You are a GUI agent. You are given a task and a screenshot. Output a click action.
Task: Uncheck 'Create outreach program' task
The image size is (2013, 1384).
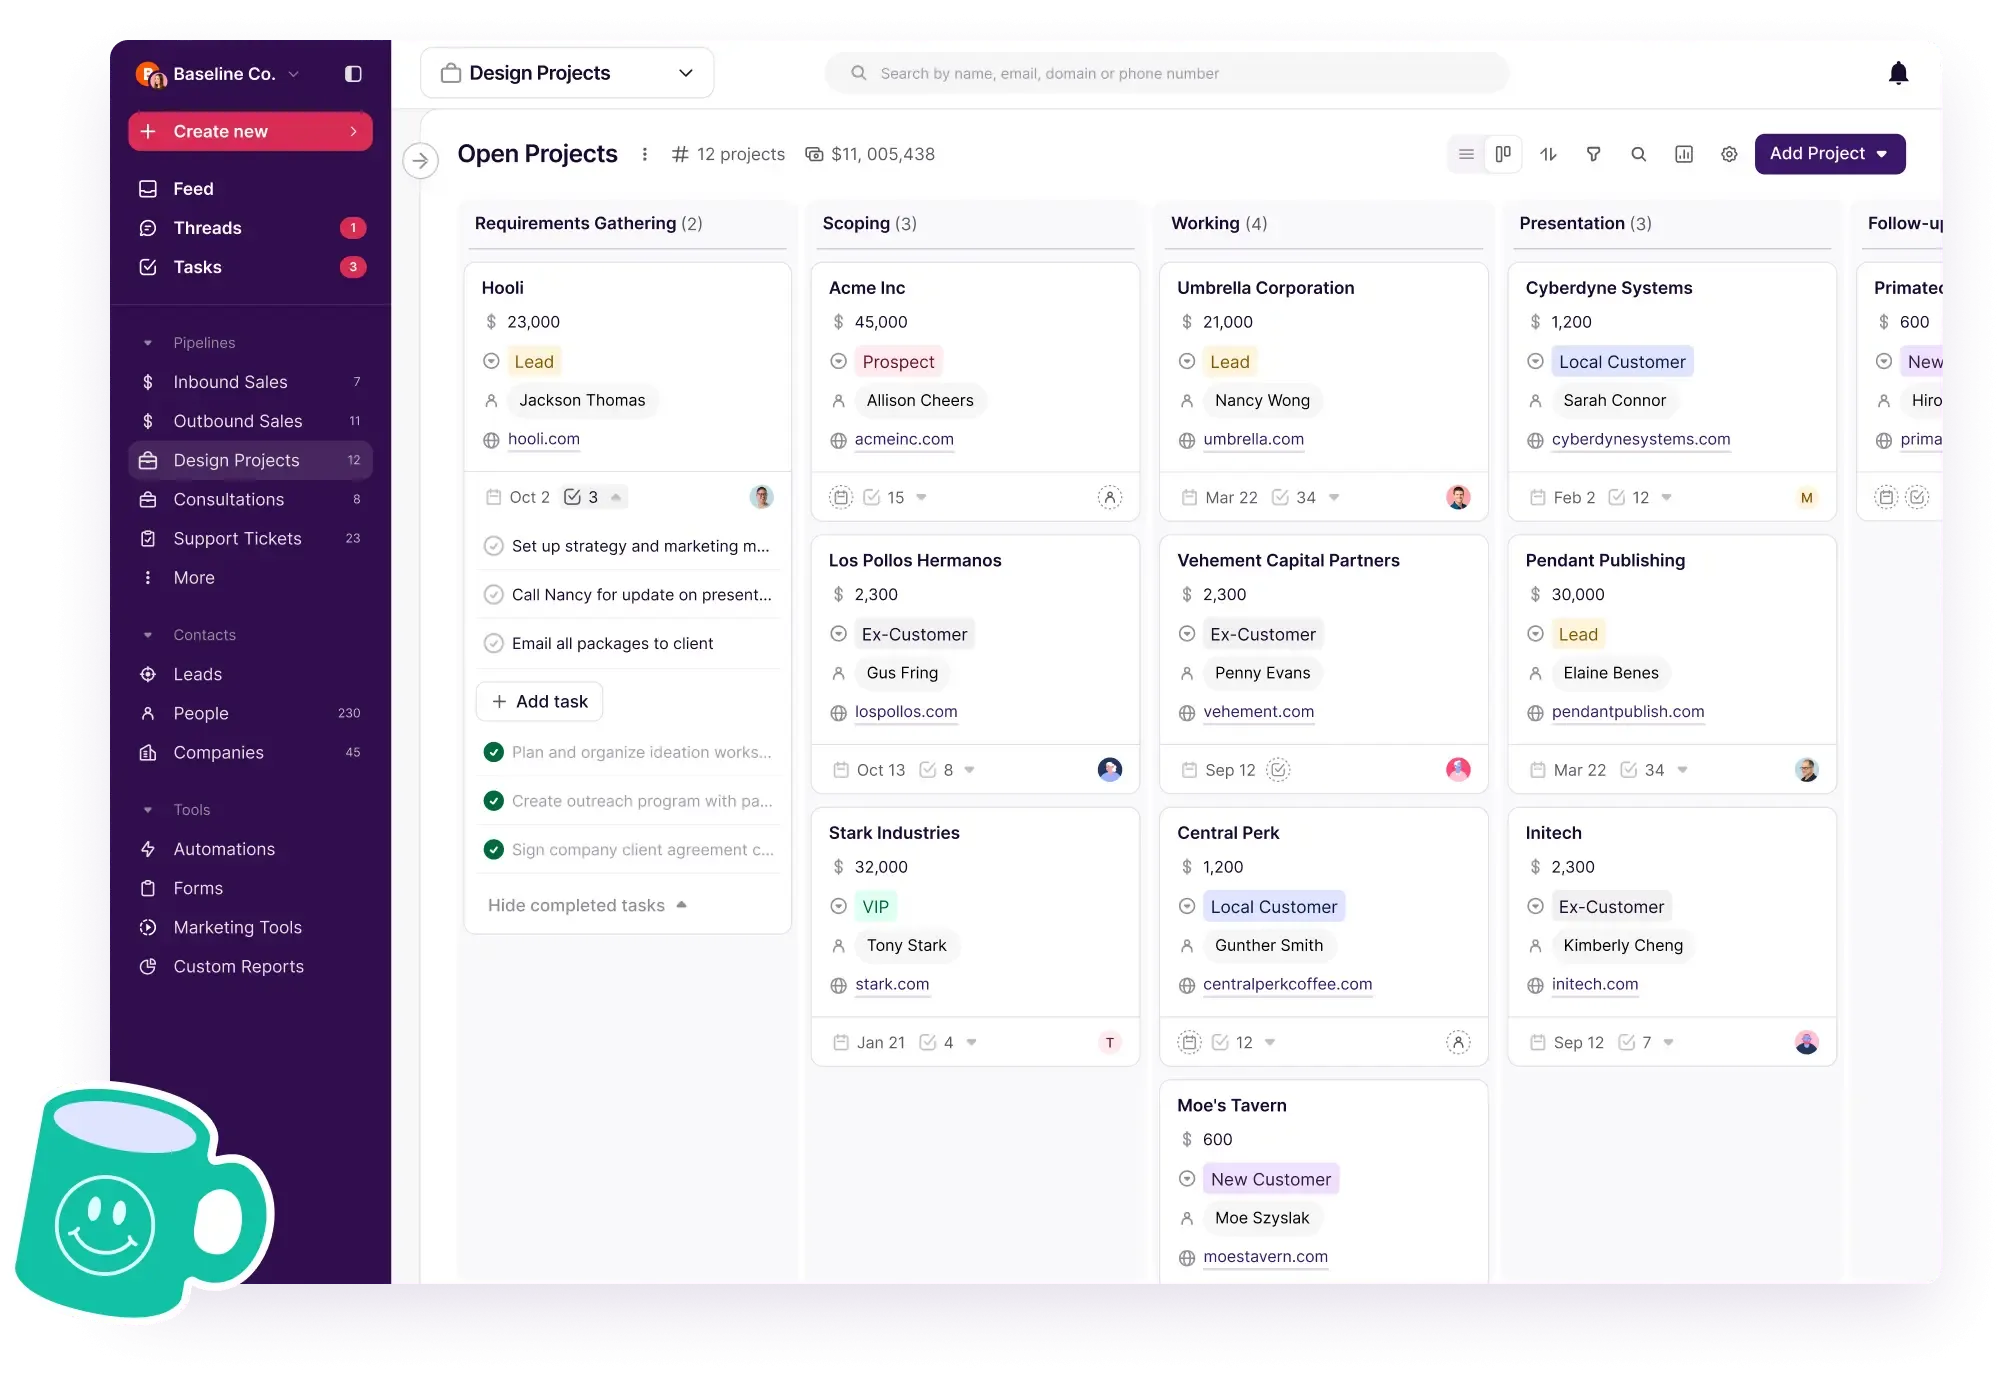493,801
